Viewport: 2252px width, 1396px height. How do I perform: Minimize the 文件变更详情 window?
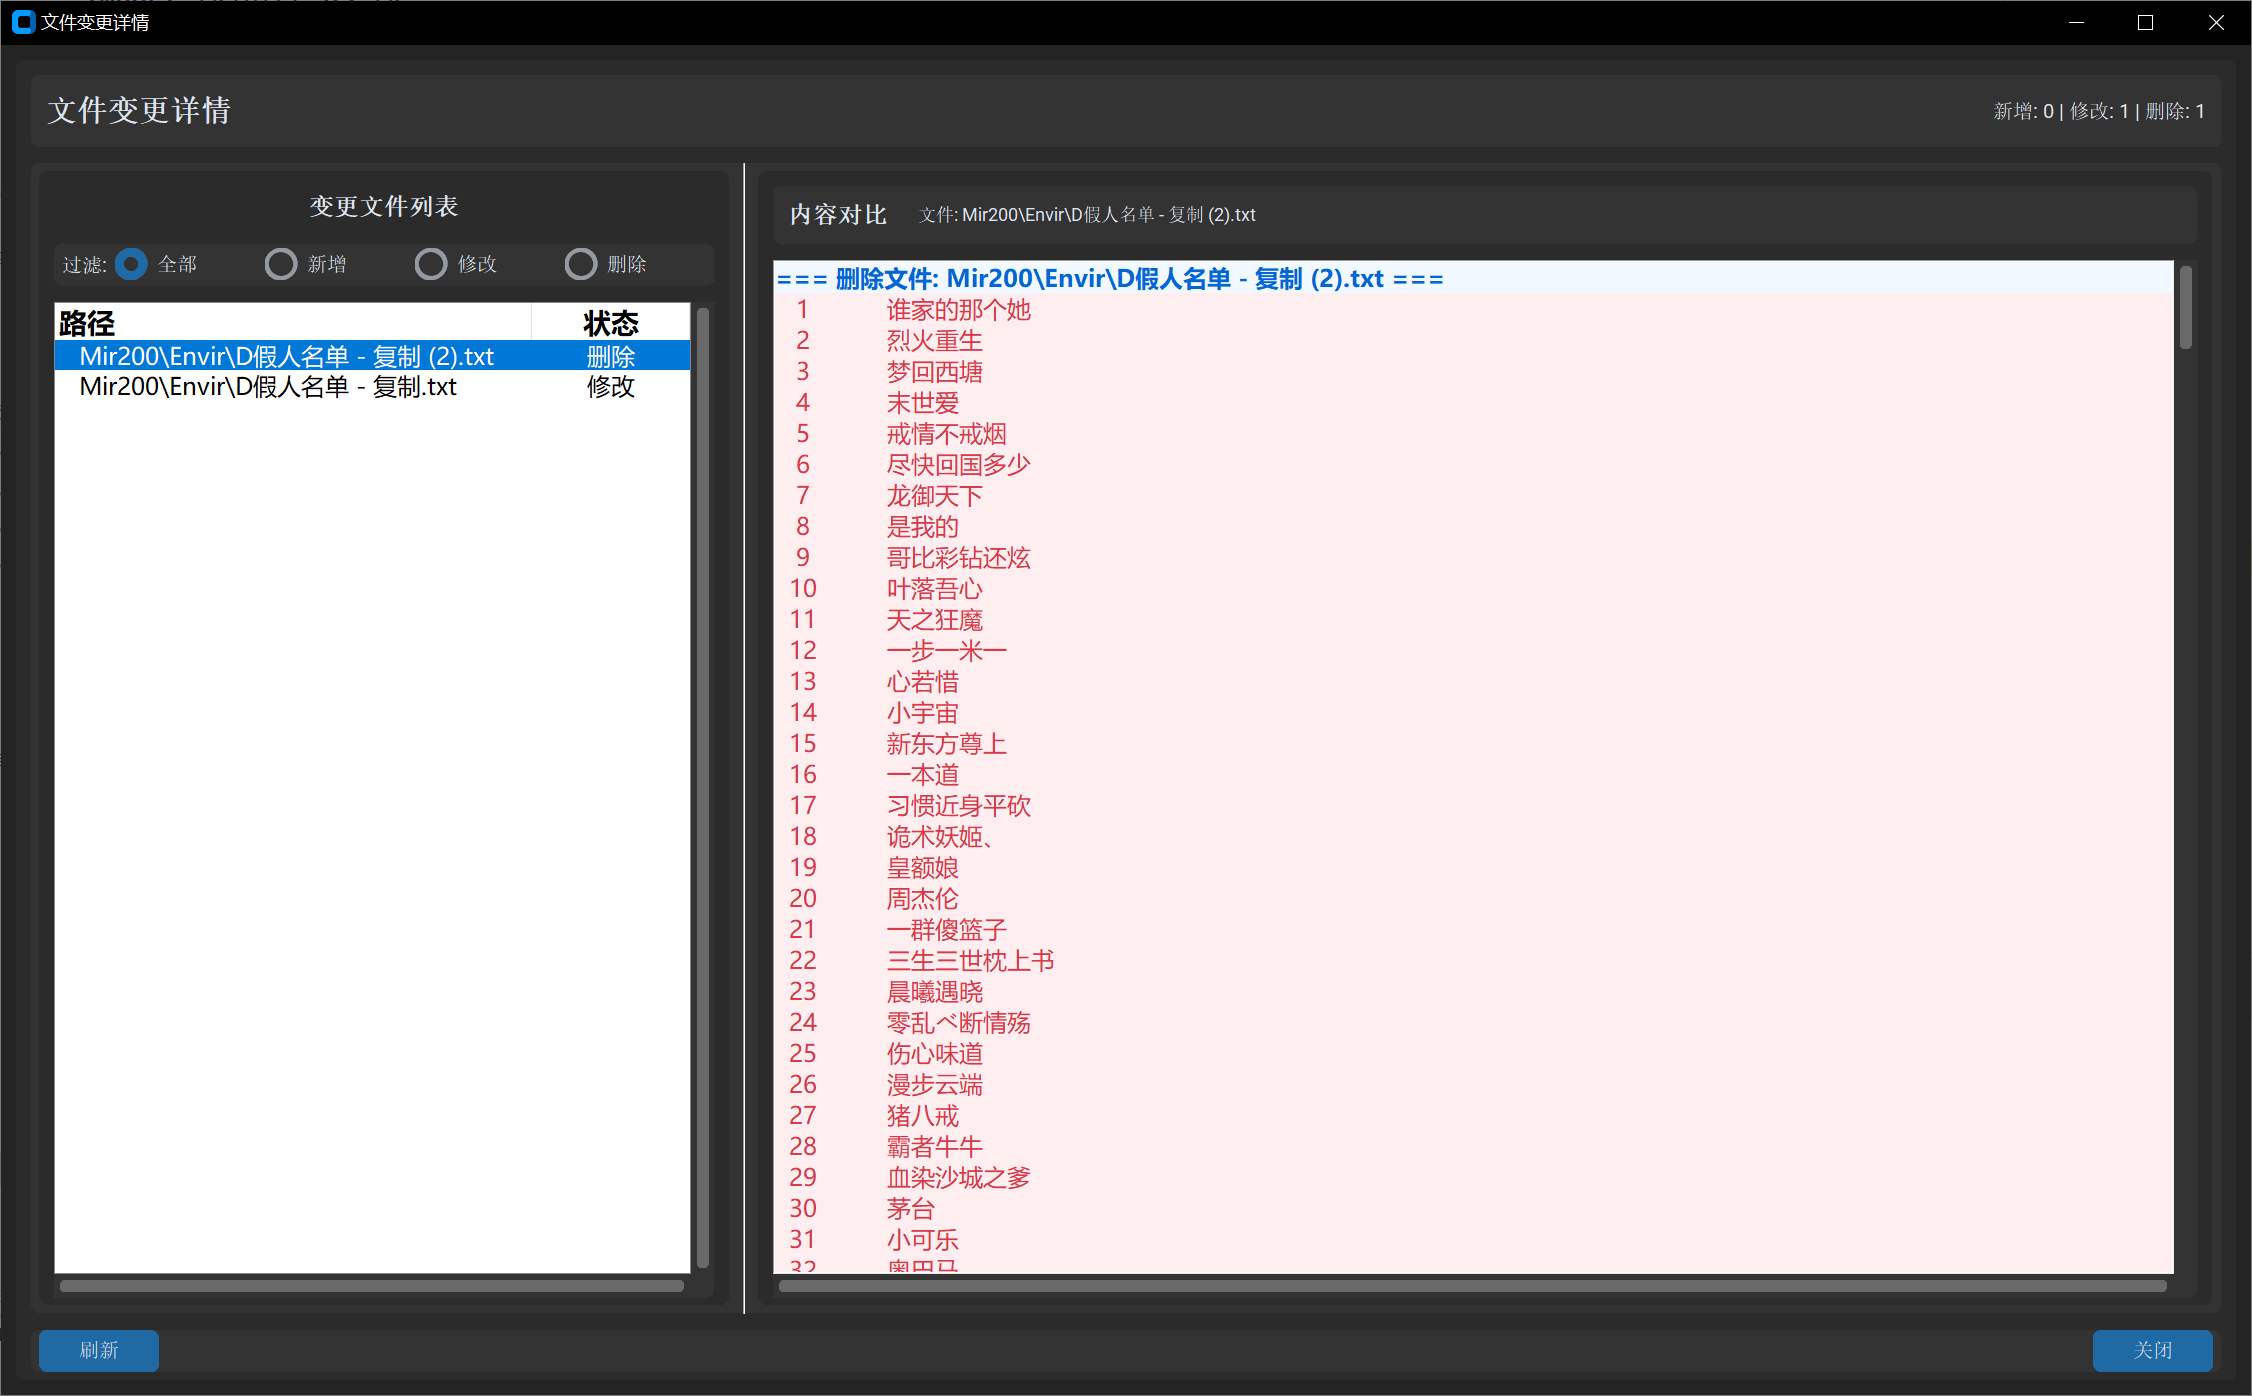(2076, 22)
